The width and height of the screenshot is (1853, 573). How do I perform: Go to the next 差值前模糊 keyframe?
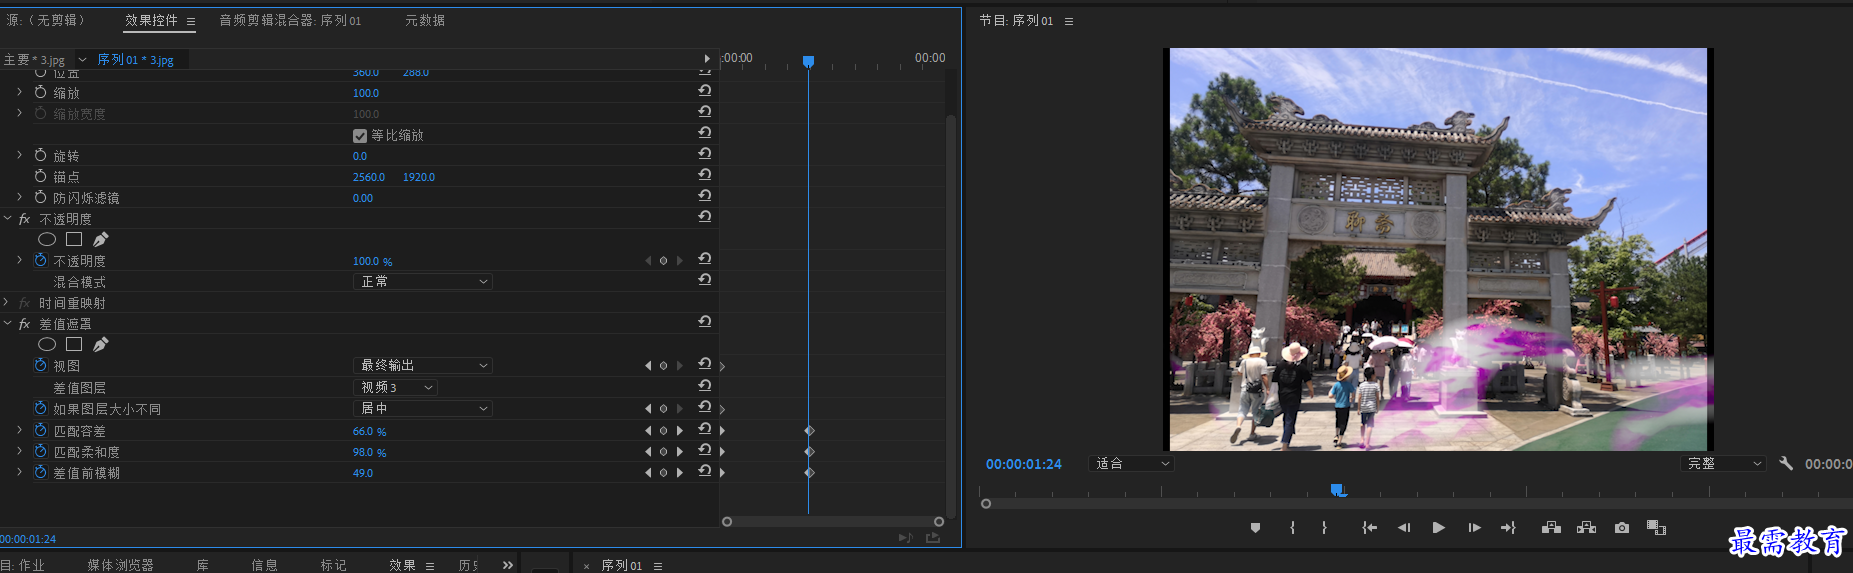pyautogui.click(x=680, y=473)
